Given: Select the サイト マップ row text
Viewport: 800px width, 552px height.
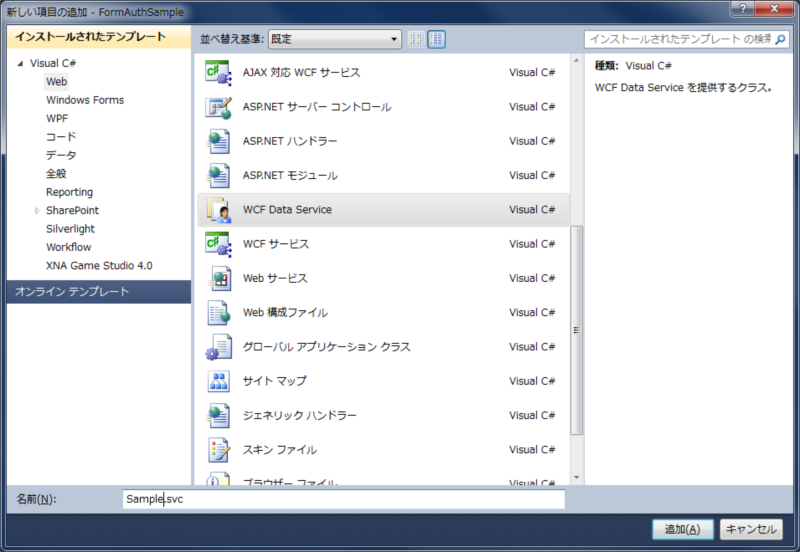Looking at the screenshot, I should tap(274, 381).
